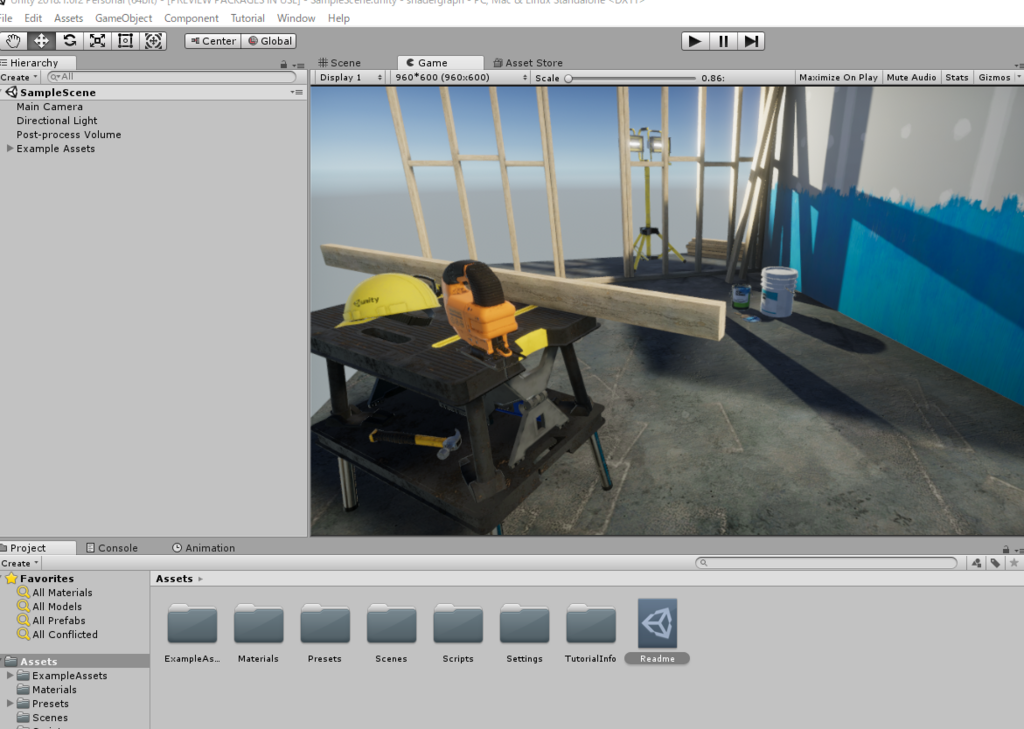Toggle Maximize On Play

(x=839, y=77)
